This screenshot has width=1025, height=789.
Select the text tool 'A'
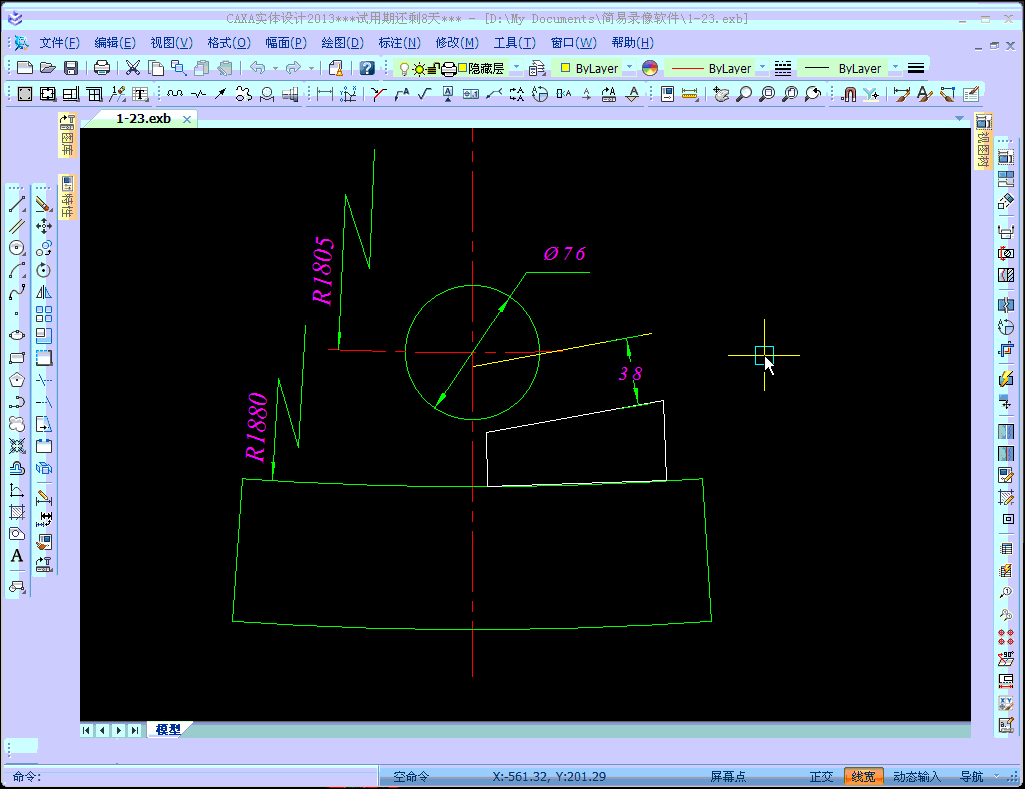pos(17,556)
